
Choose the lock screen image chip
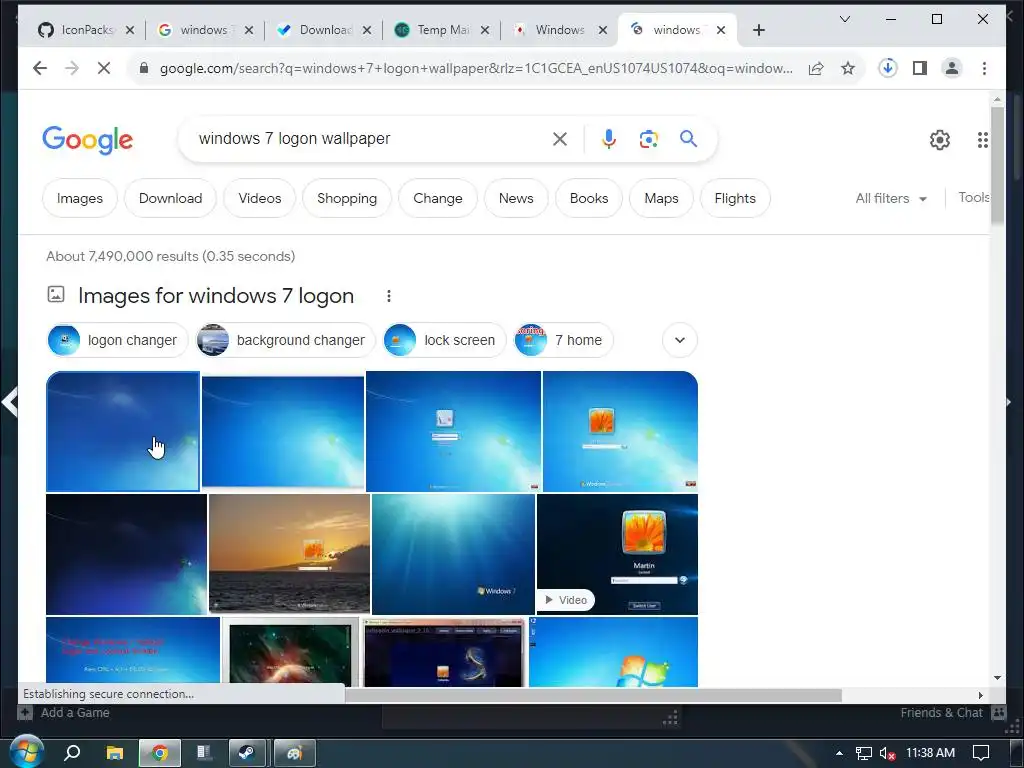coord(444,340)
